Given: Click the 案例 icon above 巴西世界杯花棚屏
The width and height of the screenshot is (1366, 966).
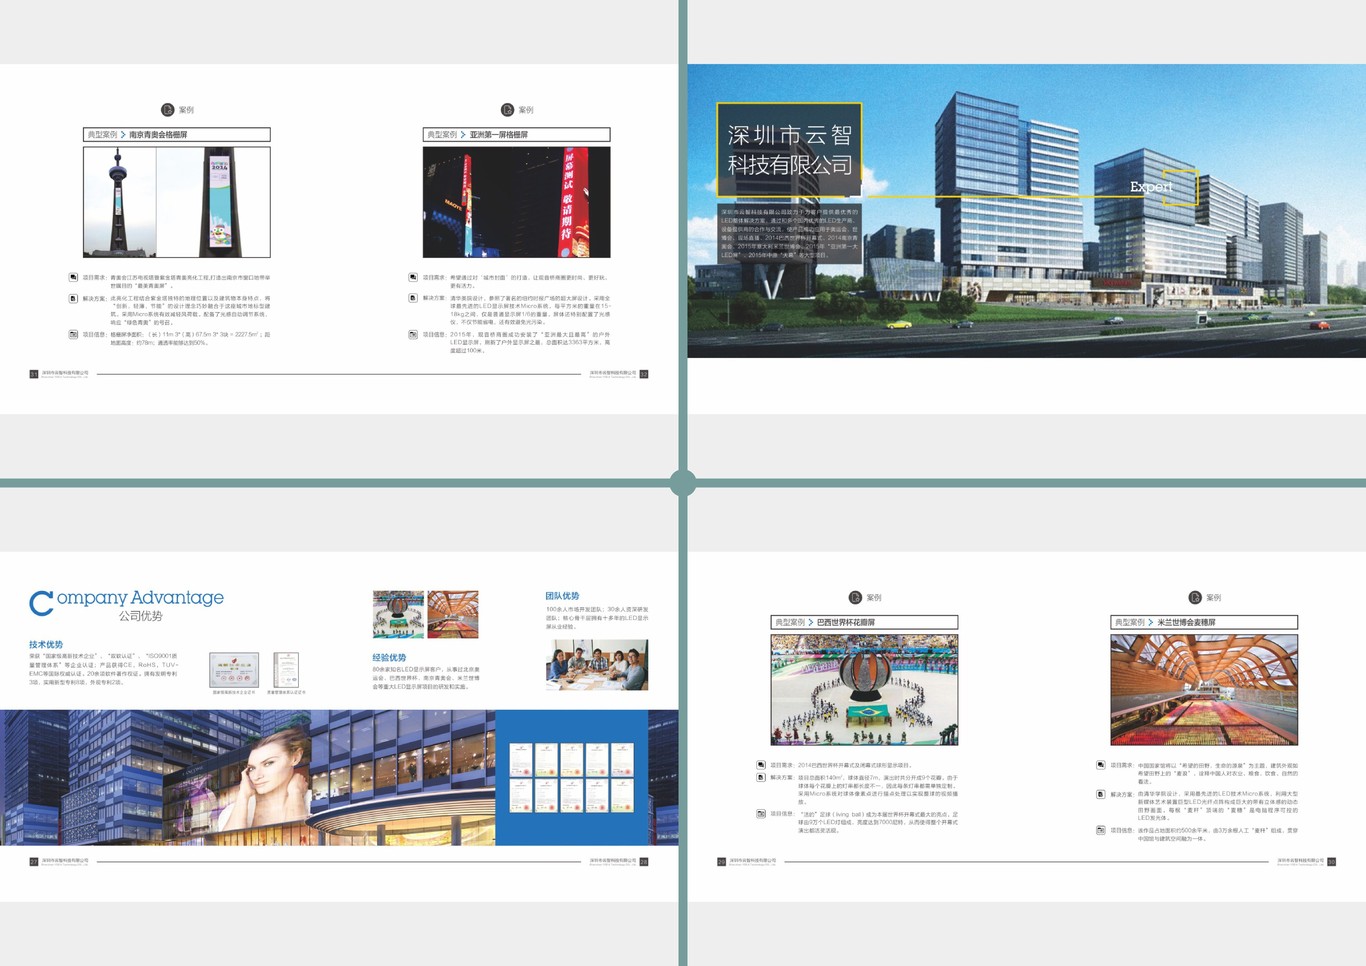Looking at the screenshot, I should click(x=856, y=598).
